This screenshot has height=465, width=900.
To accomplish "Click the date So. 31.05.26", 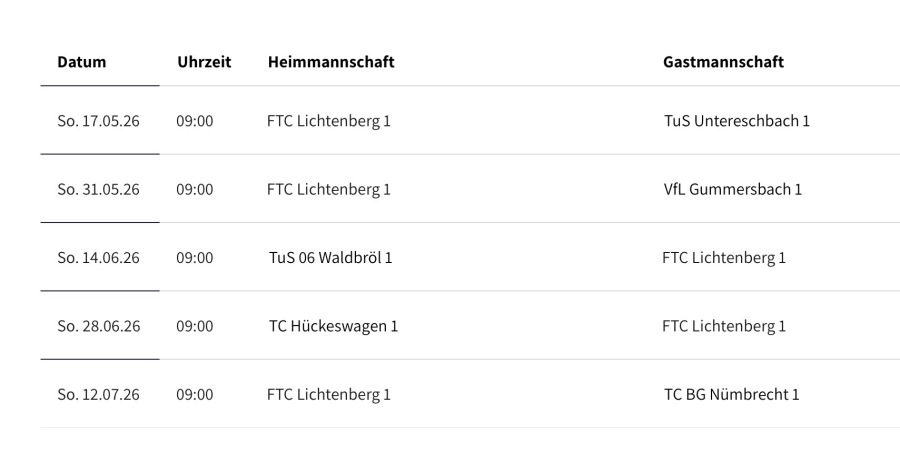I will click(x=98, y=189).
